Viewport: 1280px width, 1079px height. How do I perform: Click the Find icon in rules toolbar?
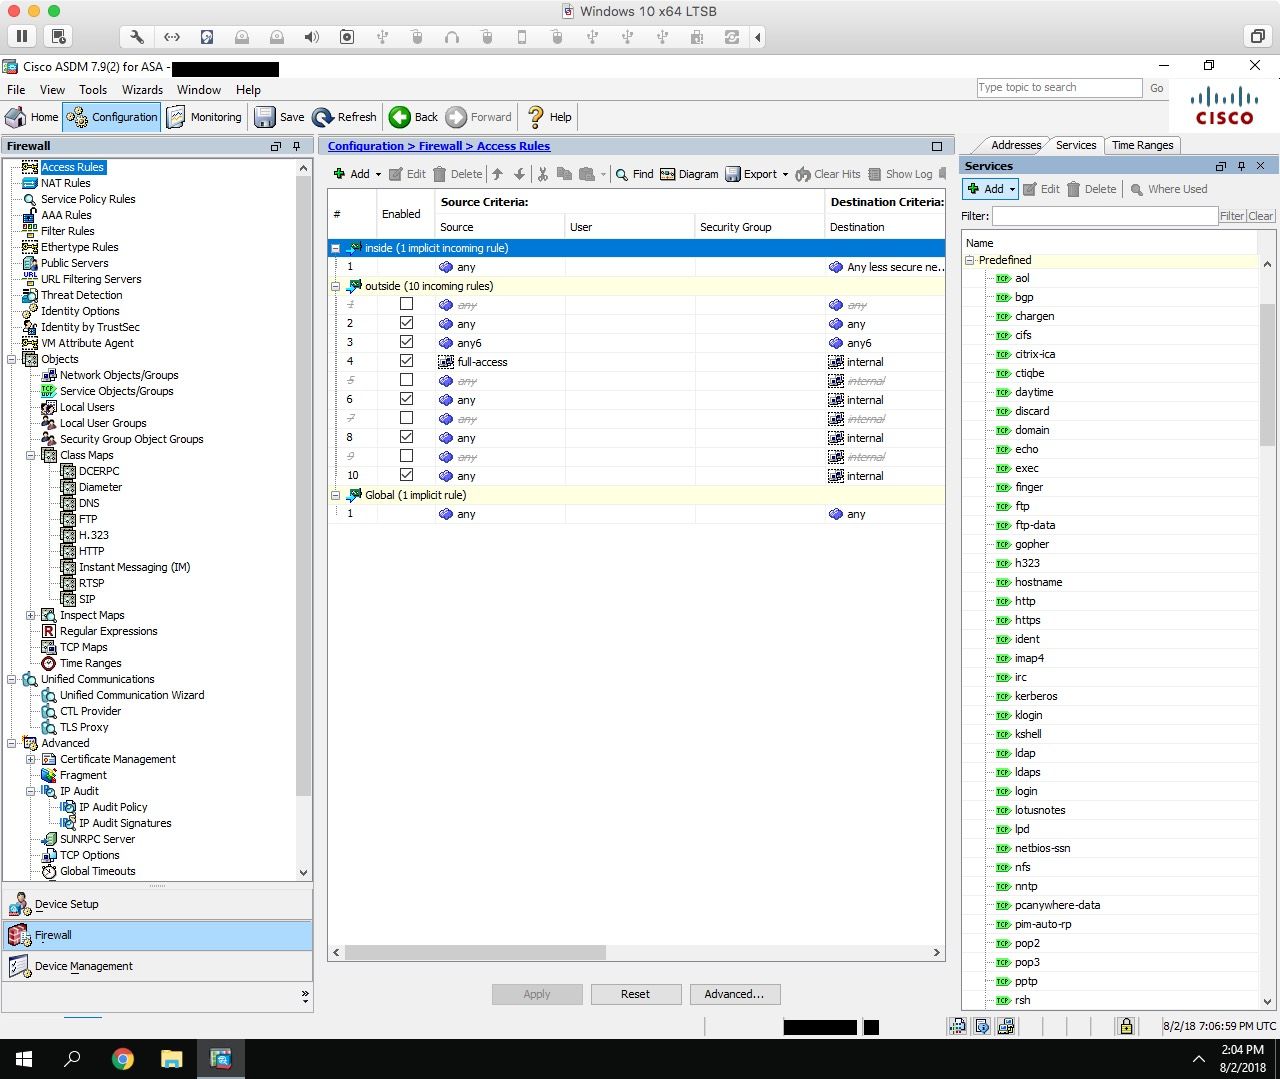click(x=622, y=174)
